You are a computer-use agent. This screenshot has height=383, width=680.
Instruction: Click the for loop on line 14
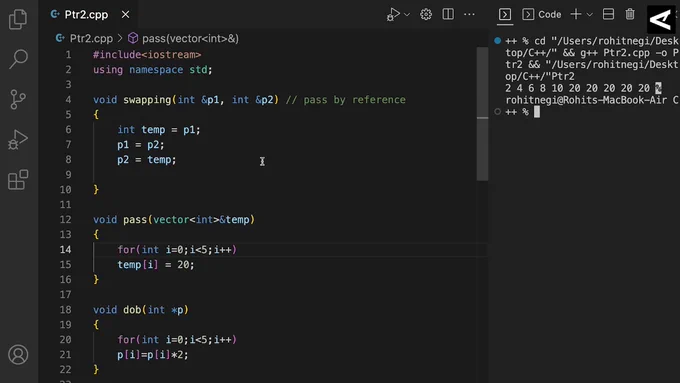(177, 250)
